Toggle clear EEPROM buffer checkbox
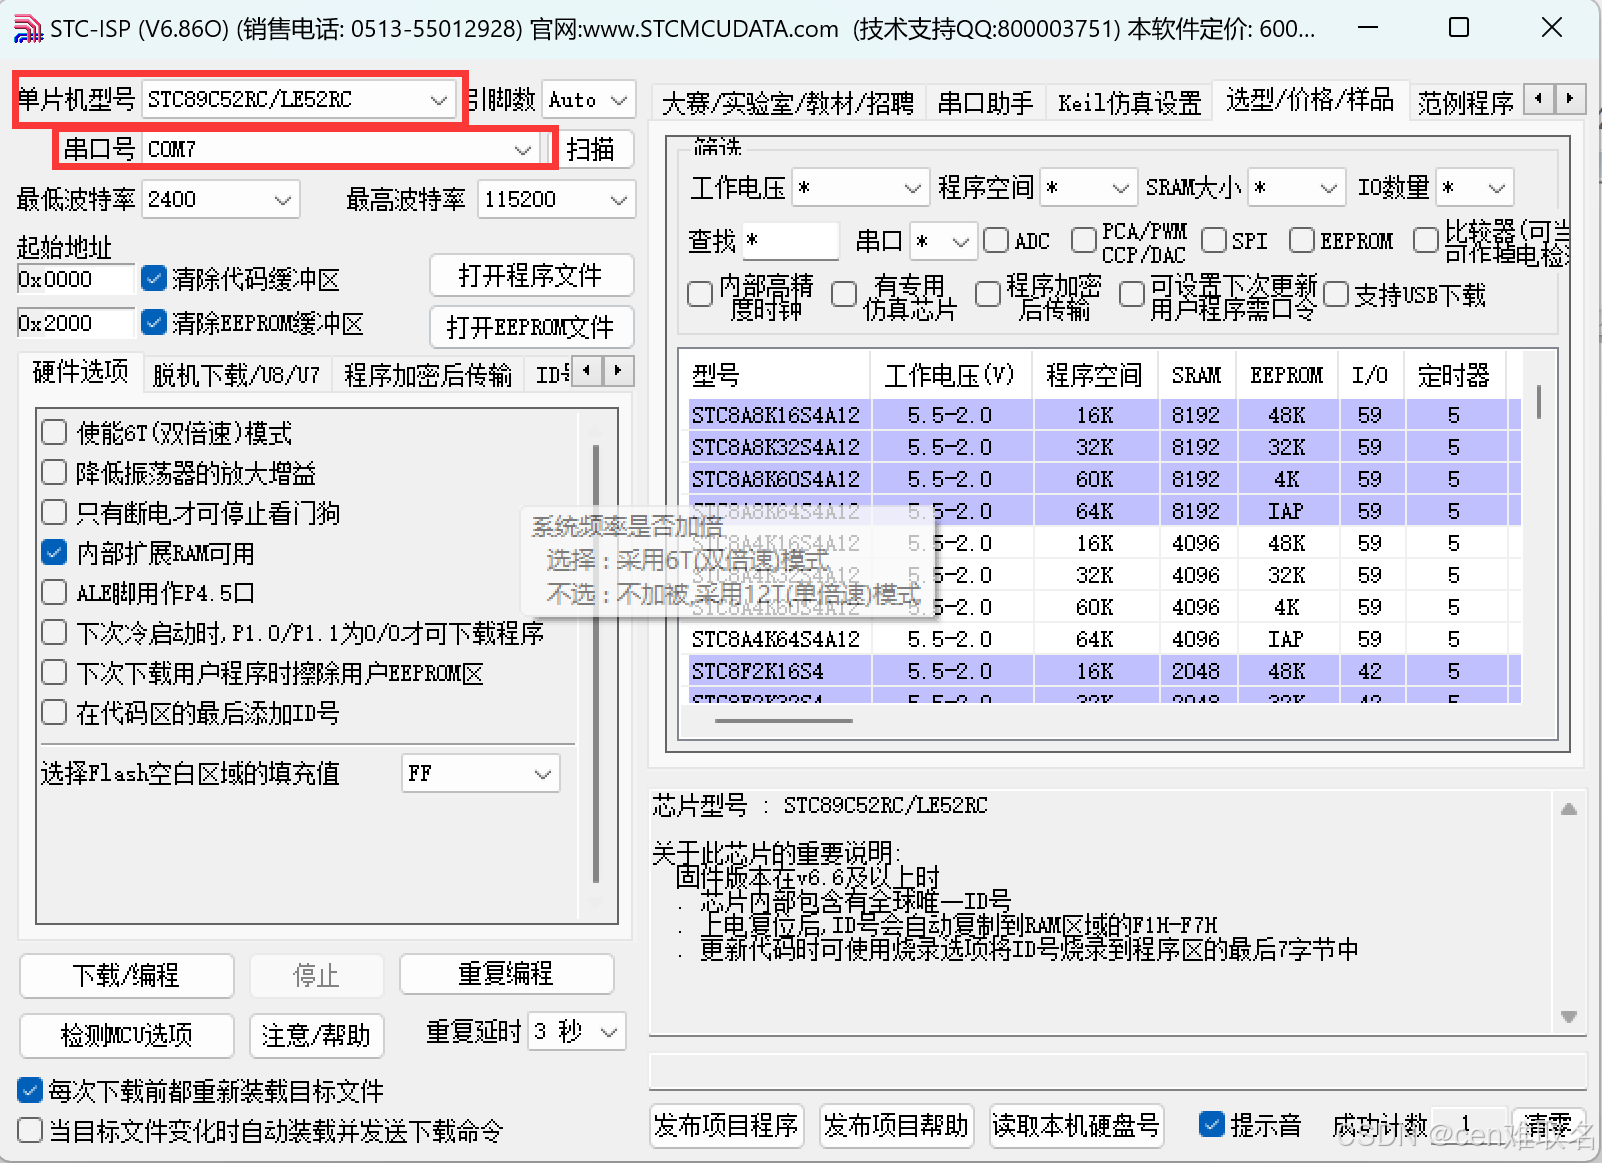The height and width of the screenshot is (1163, 1602). (154, 322)
